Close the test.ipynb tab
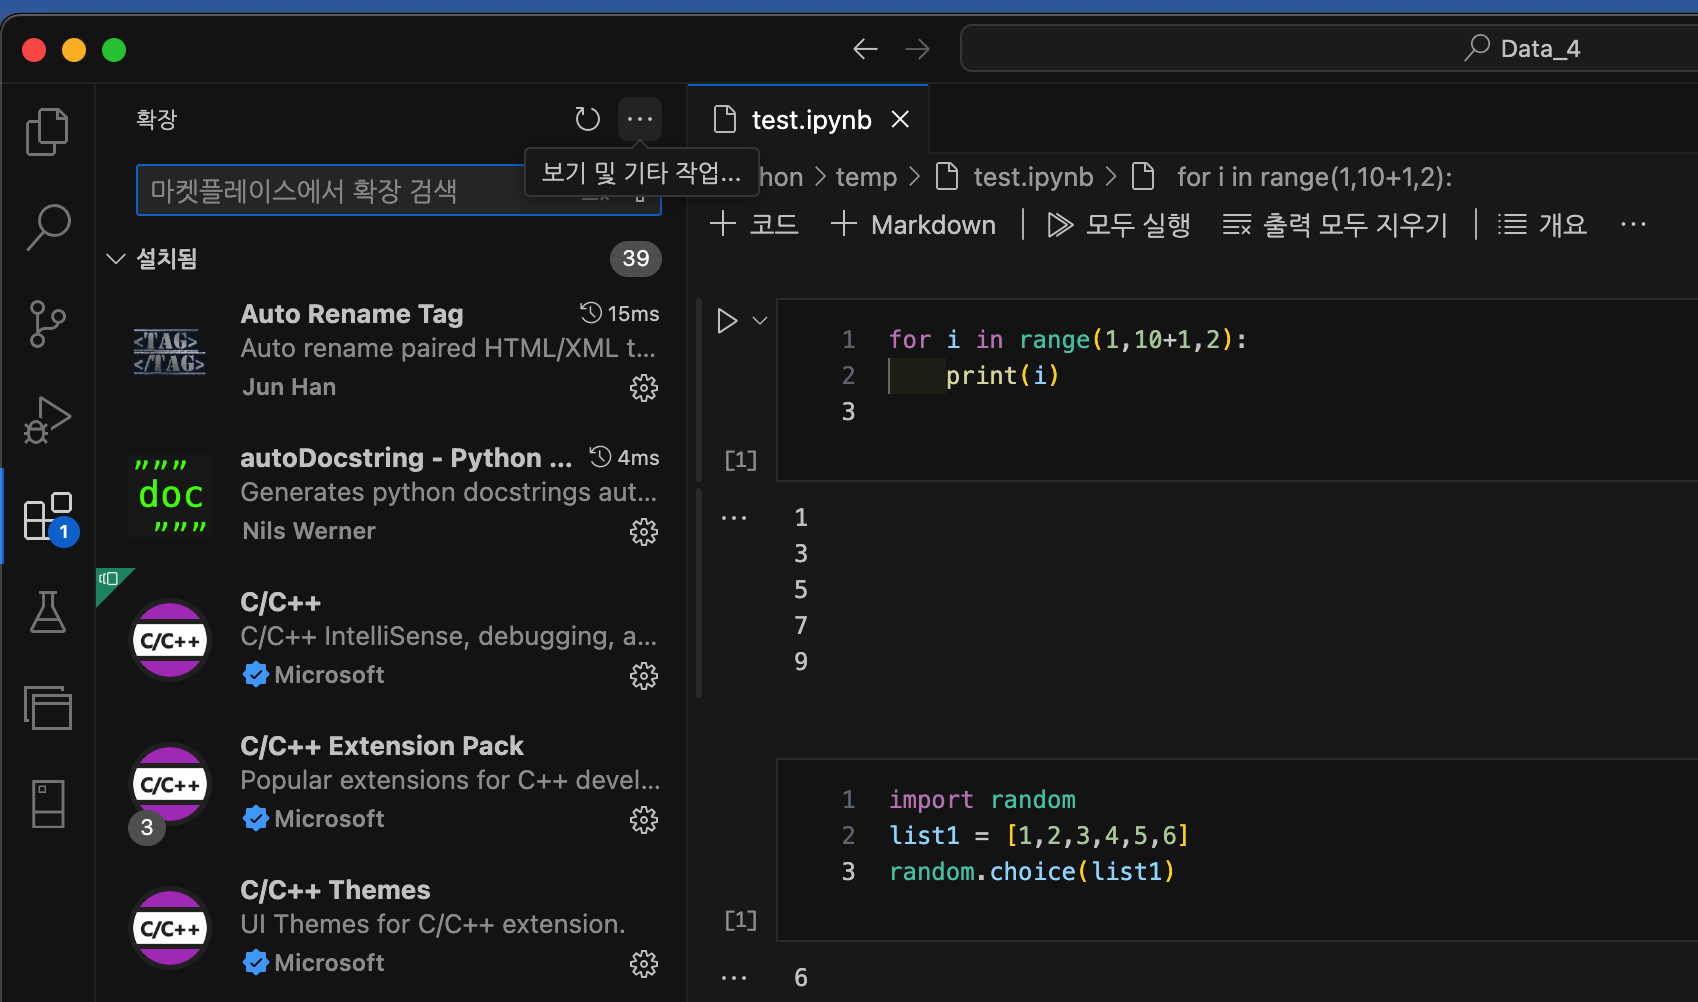The width and height of the screenshot is (1698, 1002). [900, 120]
